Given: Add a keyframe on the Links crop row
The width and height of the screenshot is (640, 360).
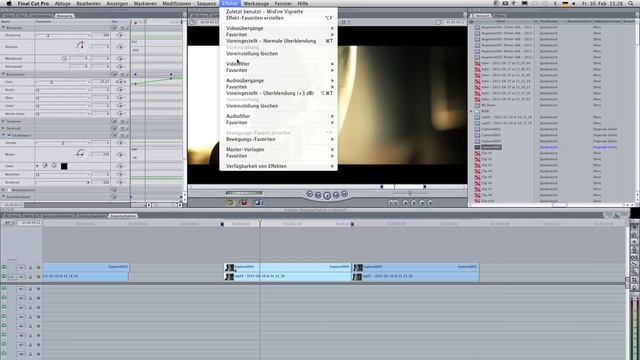Looking at the screenshot, I should [120, 82].
